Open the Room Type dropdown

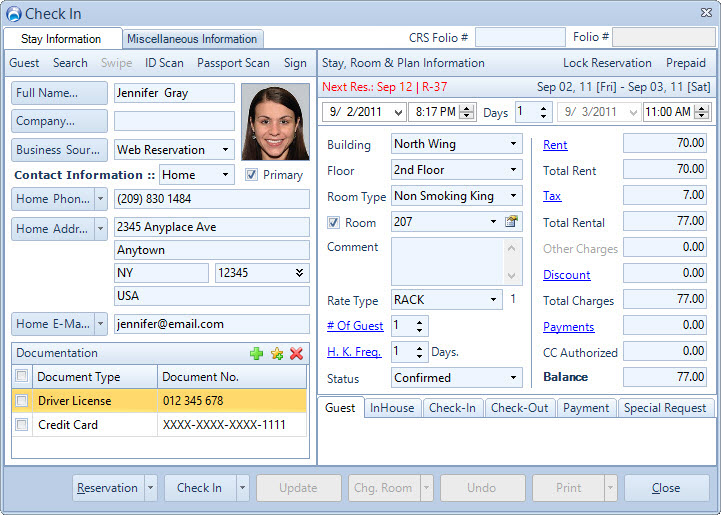513,196
